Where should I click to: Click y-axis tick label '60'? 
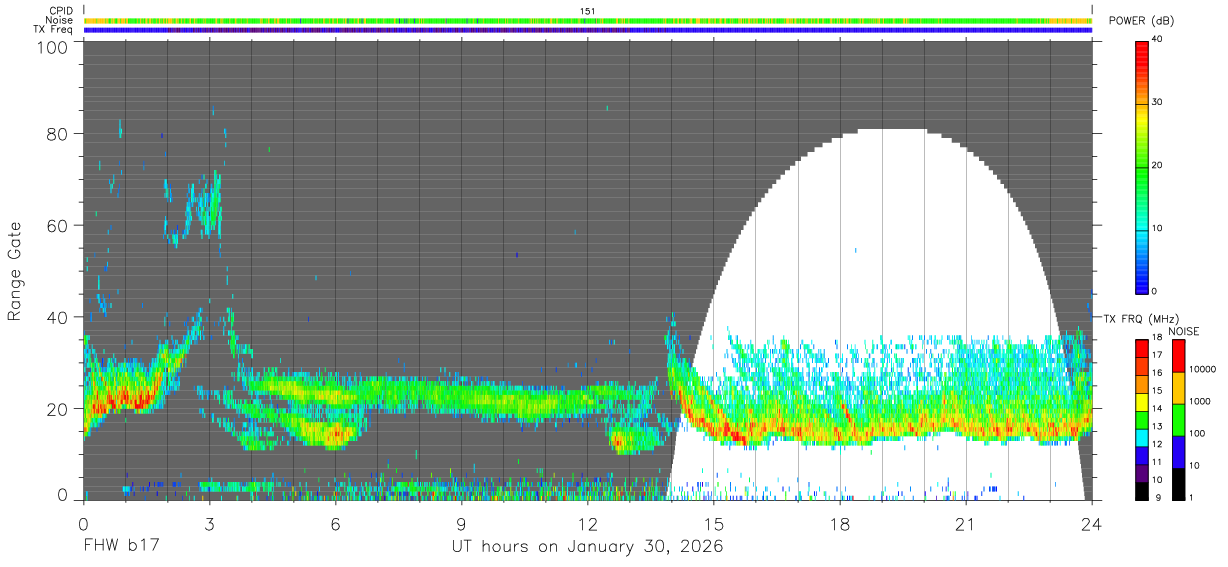(58, 225)
